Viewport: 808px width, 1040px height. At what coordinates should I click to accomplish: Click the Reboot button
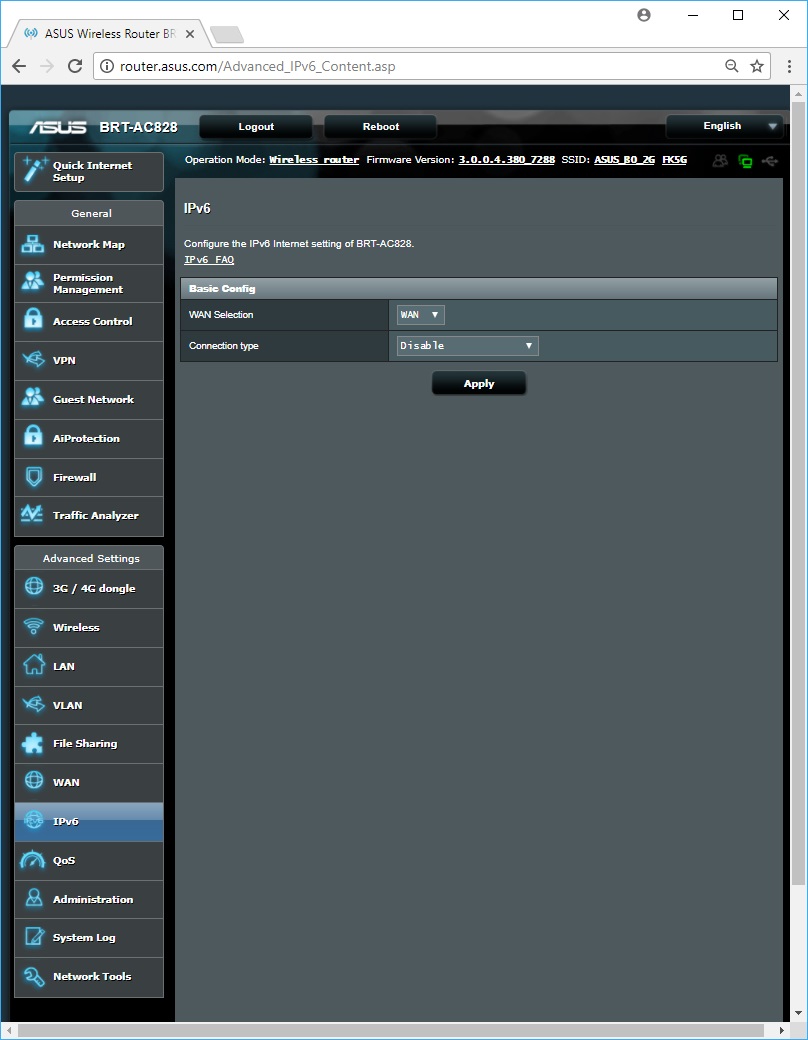pyautogui.click(x=380, y=127)
